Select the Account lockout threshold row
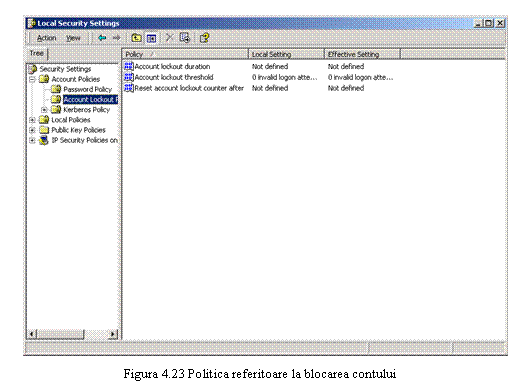 coord(259,77)
